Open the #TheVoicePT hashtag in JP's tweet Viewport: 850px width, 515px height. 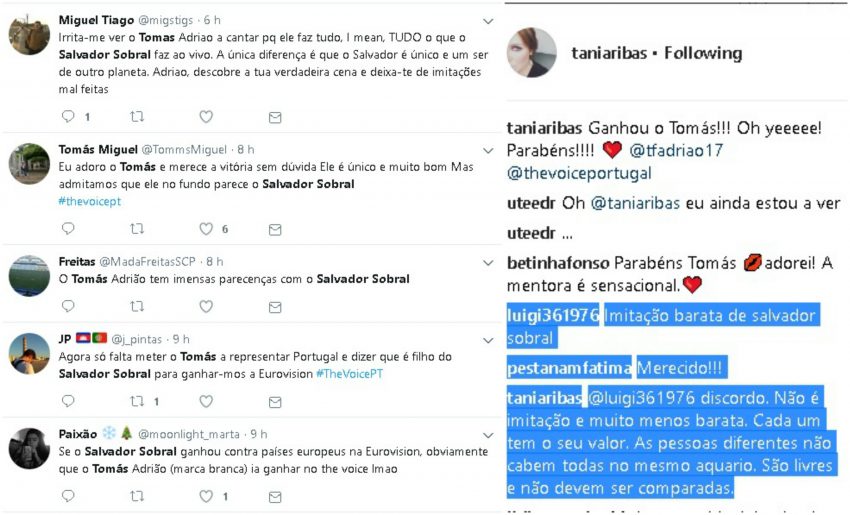[350, 374]
